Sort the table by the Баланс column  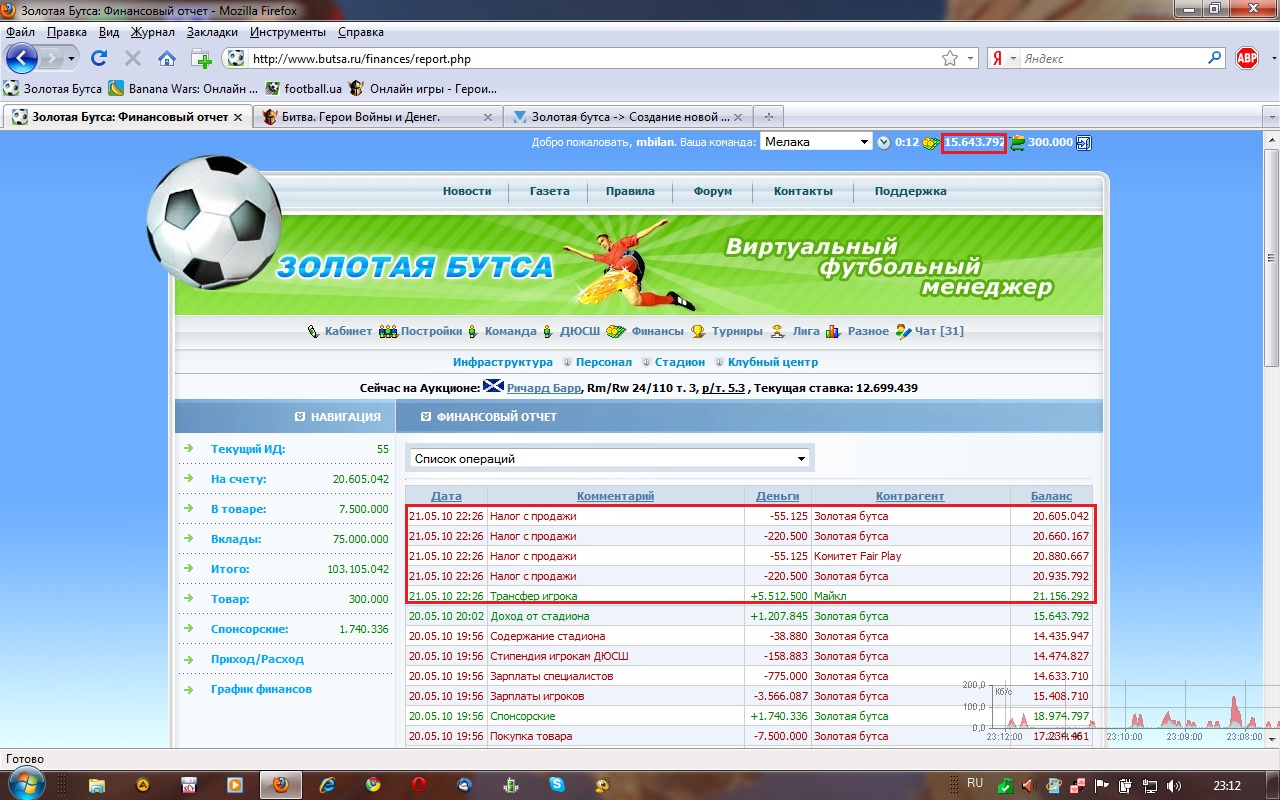tap(1051, 496)
